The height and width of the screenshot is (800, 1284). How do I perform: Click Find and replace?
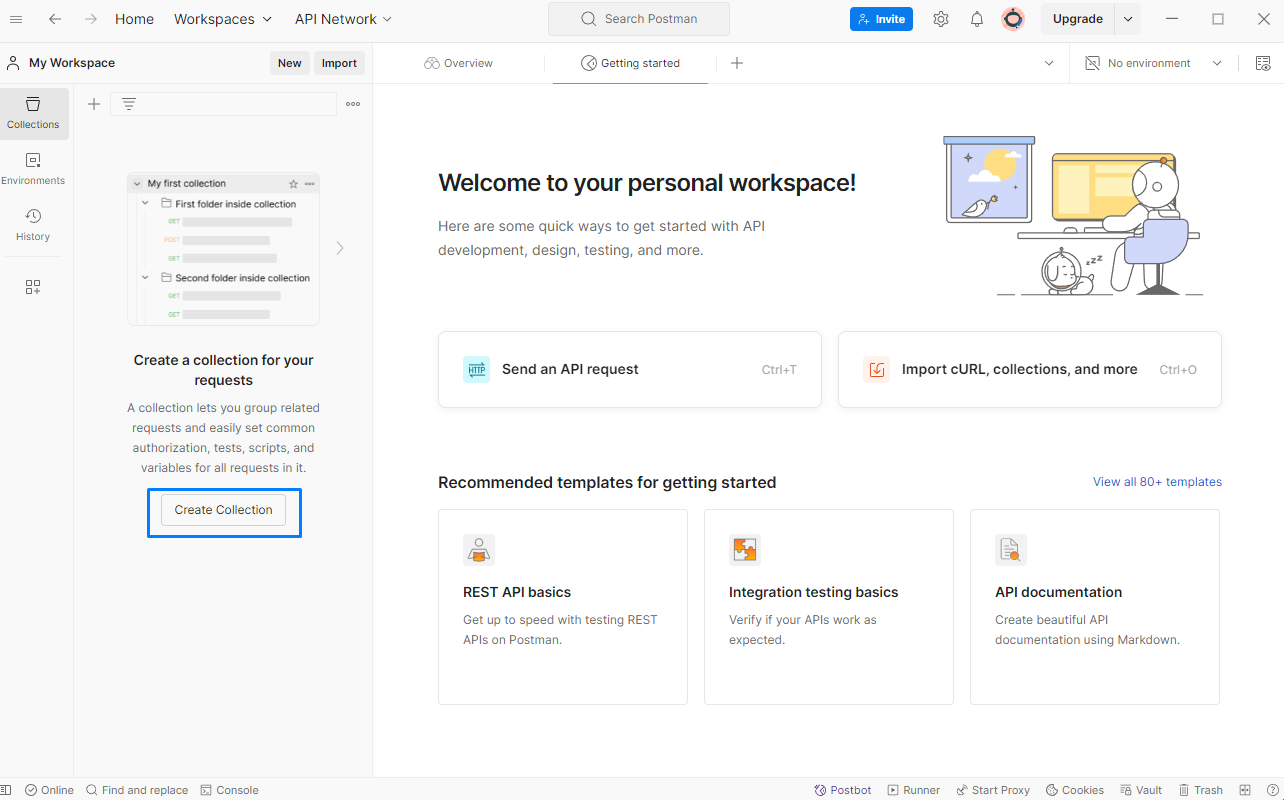pyautogui.click(x=136, y=790)
